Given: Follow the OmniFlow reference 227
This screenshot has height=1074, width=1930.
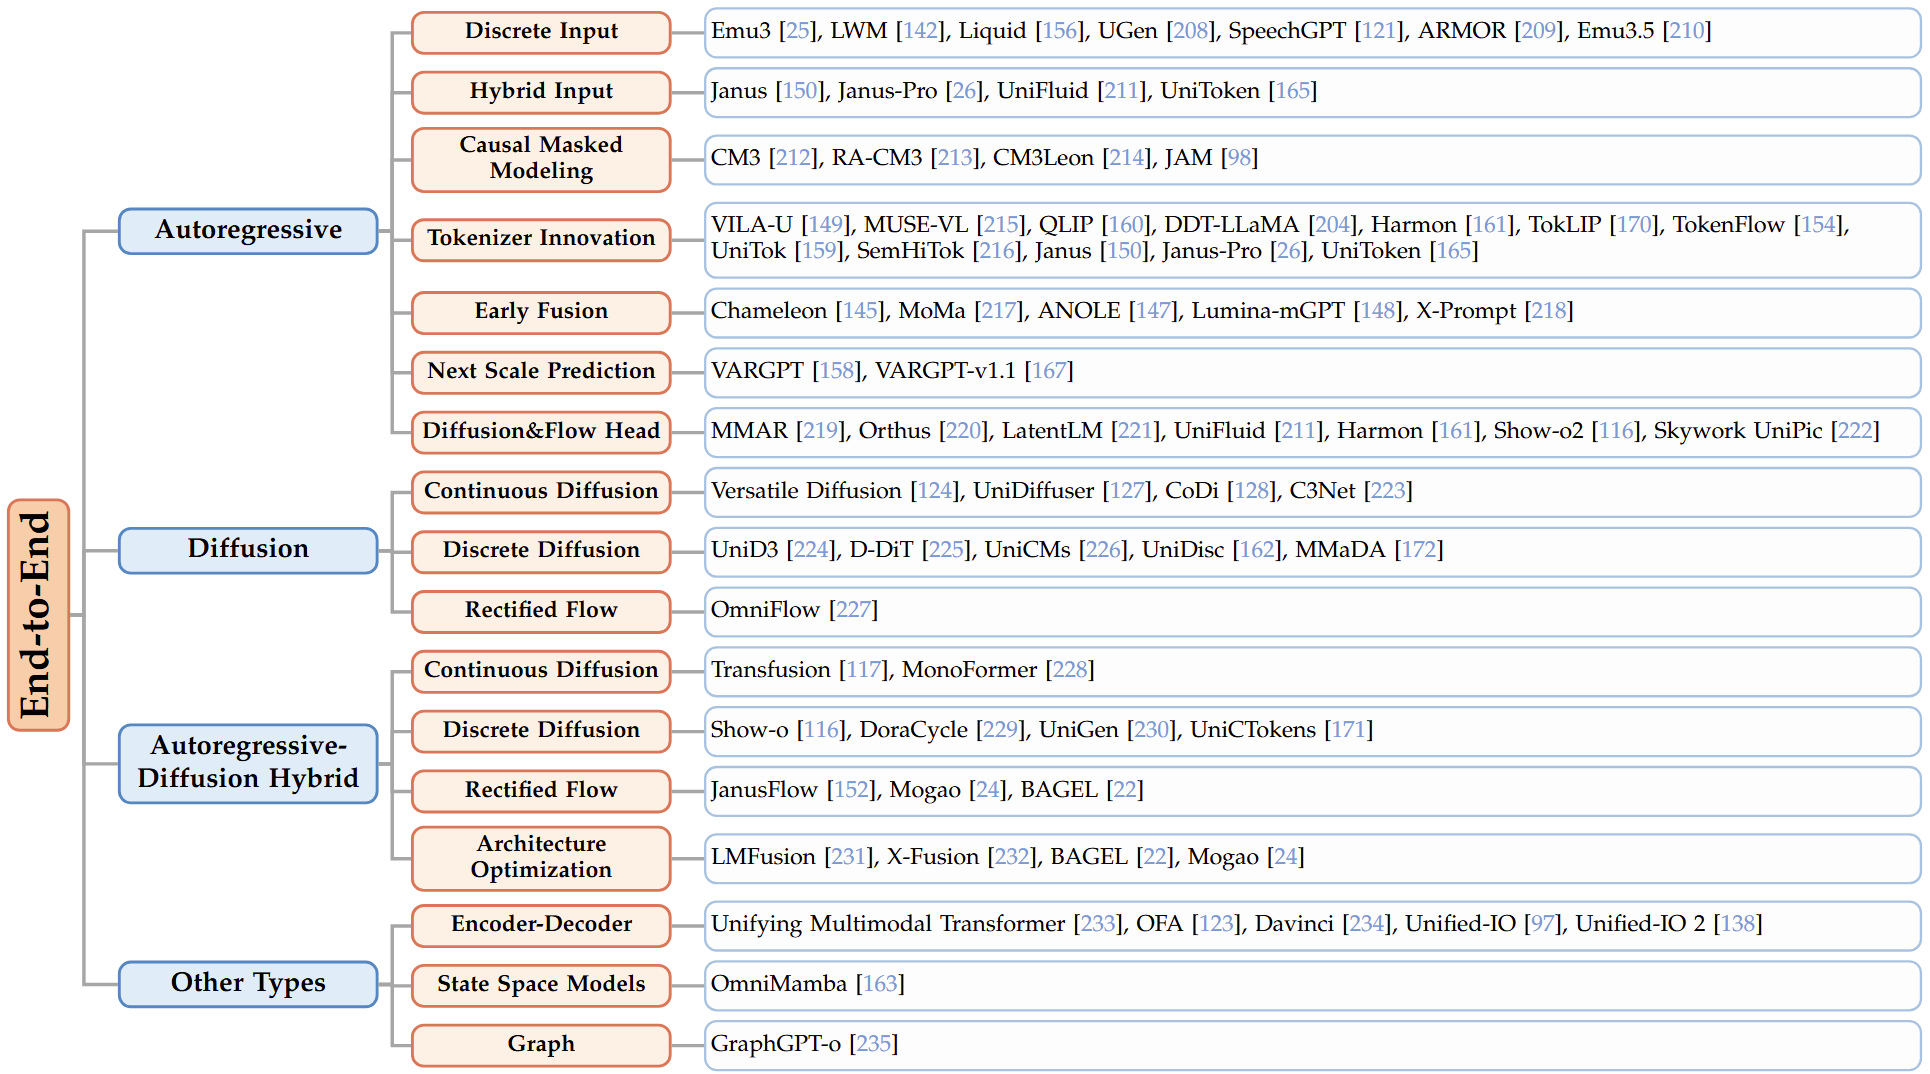Looking at the screenshot, I should click(853, 610).
